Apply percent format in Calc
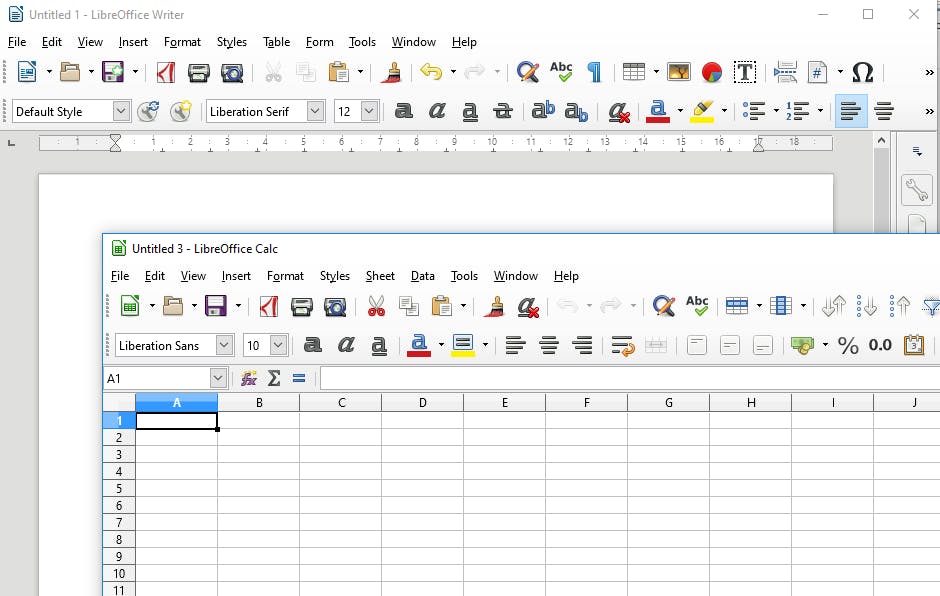Image resolution: width=940 pixels, height=596 pixels. point(848,344)
